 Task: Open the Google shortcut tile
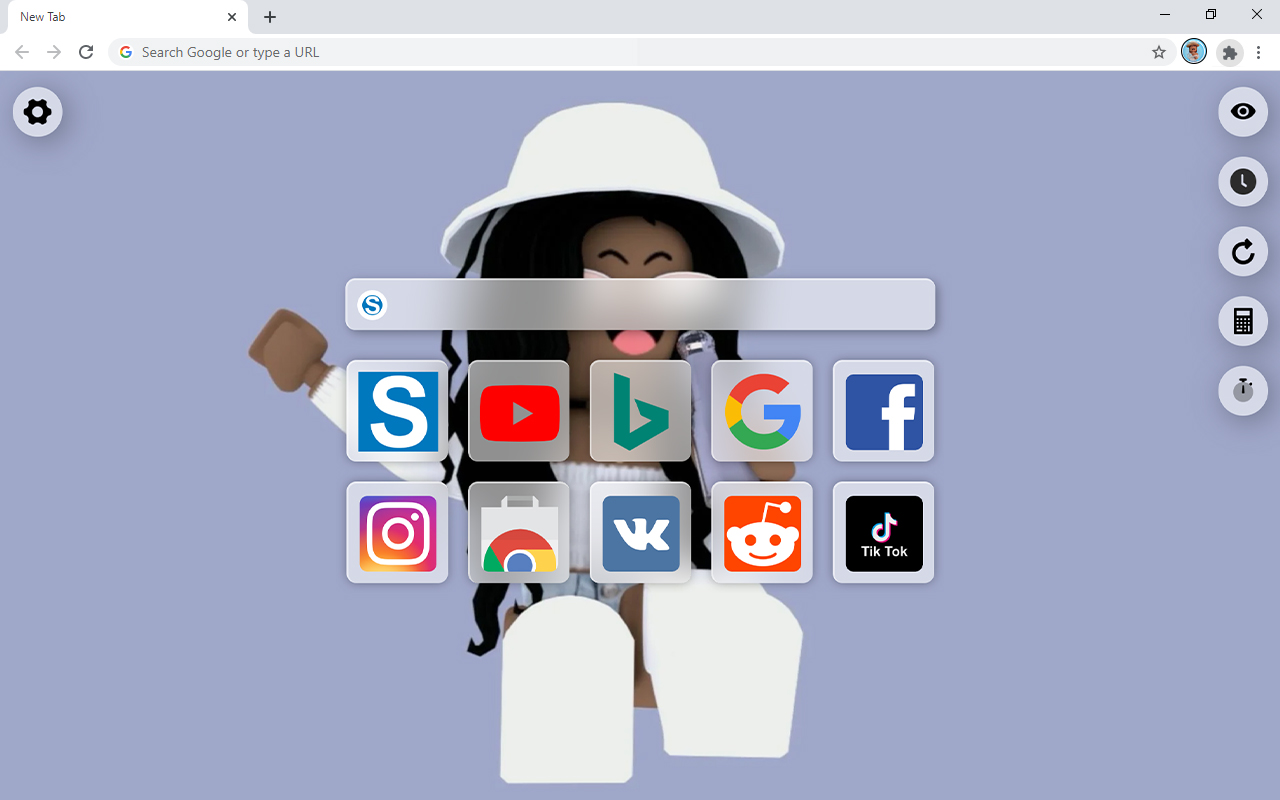pos(762,411)
